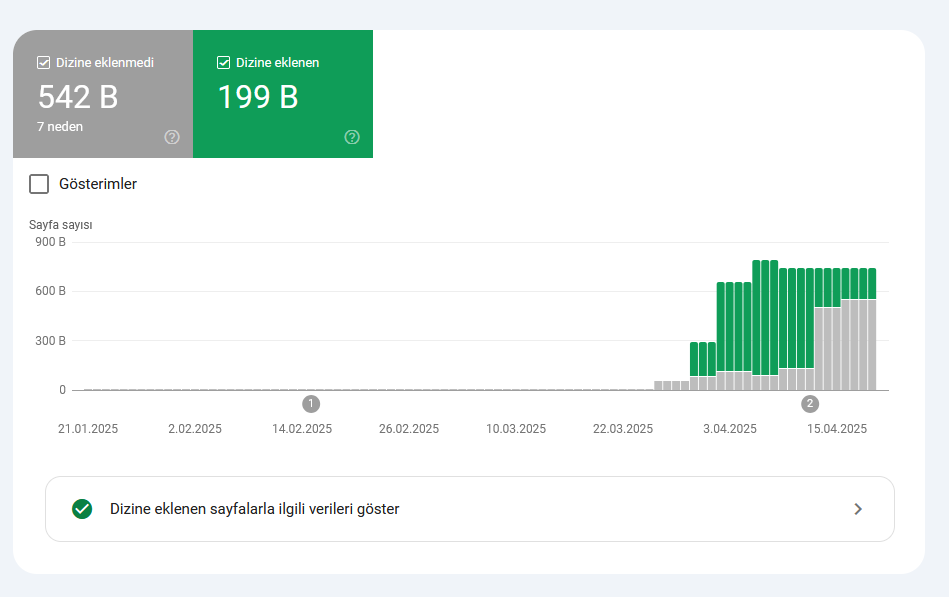Click the last gray bar near 15.04.2025
This screenshot has height=597, width=949.
tap(872, 345)
